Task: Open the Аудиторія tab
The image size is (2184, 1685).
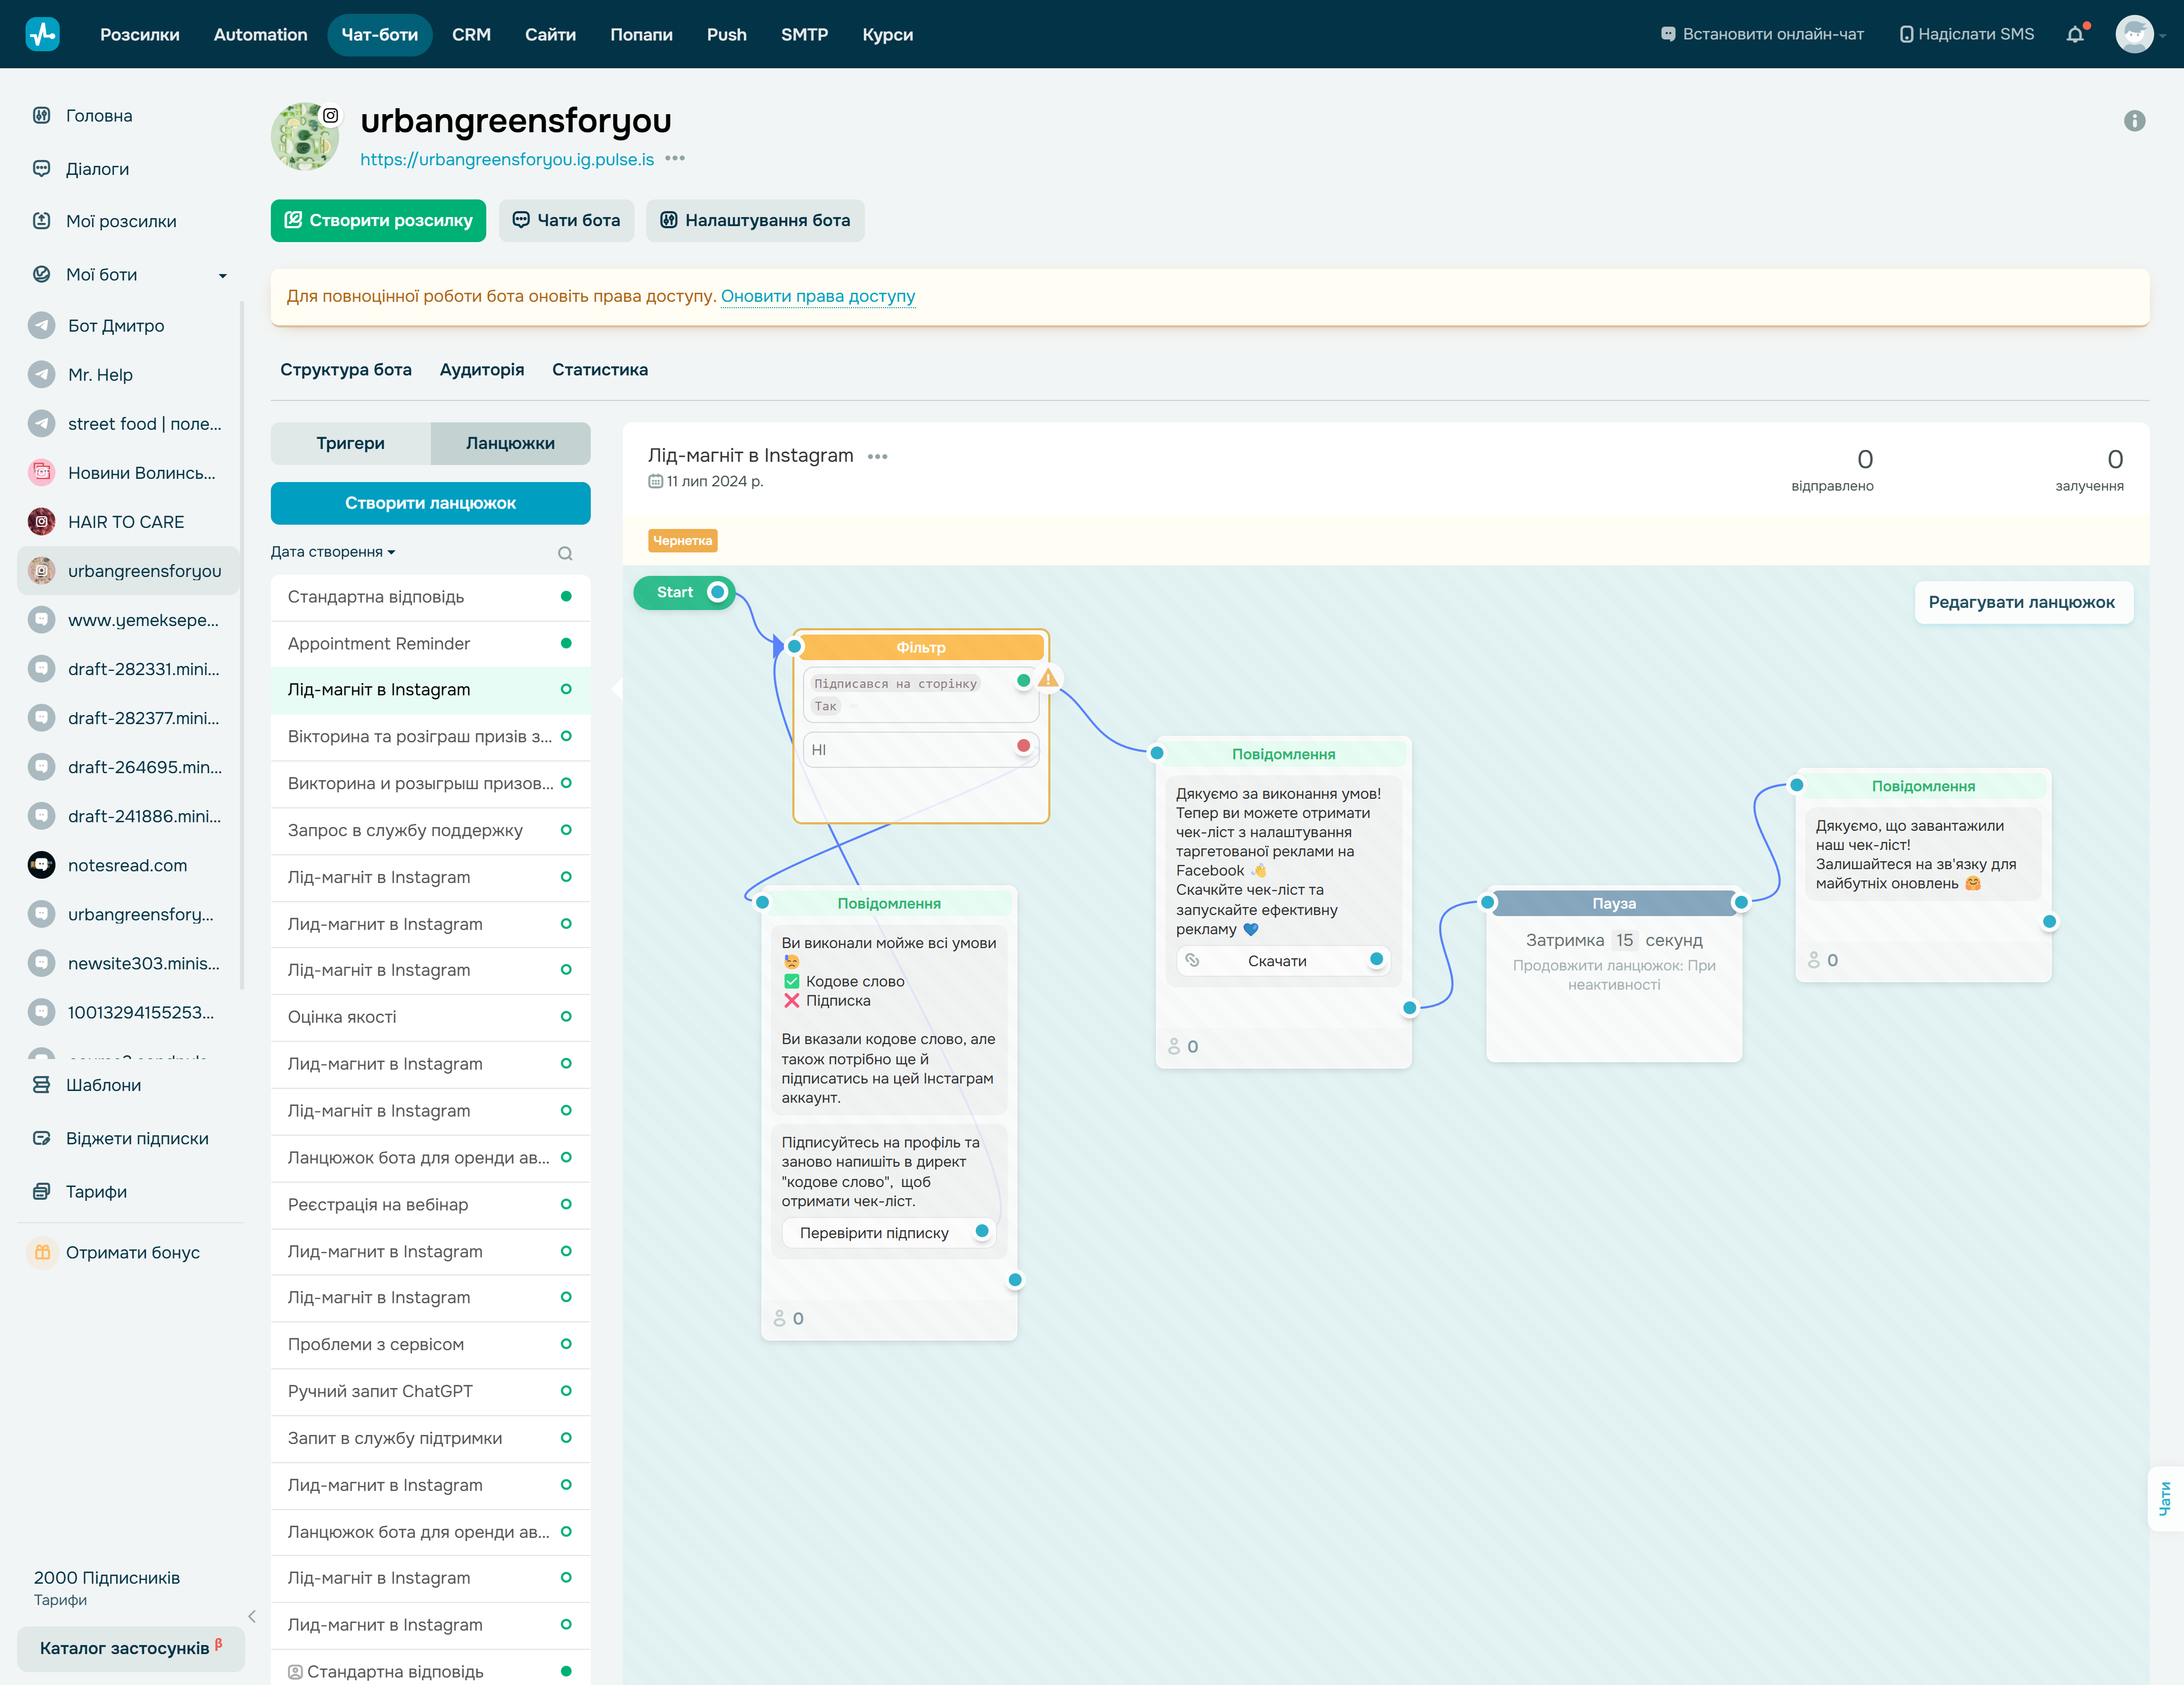Action: click(482, 370)
